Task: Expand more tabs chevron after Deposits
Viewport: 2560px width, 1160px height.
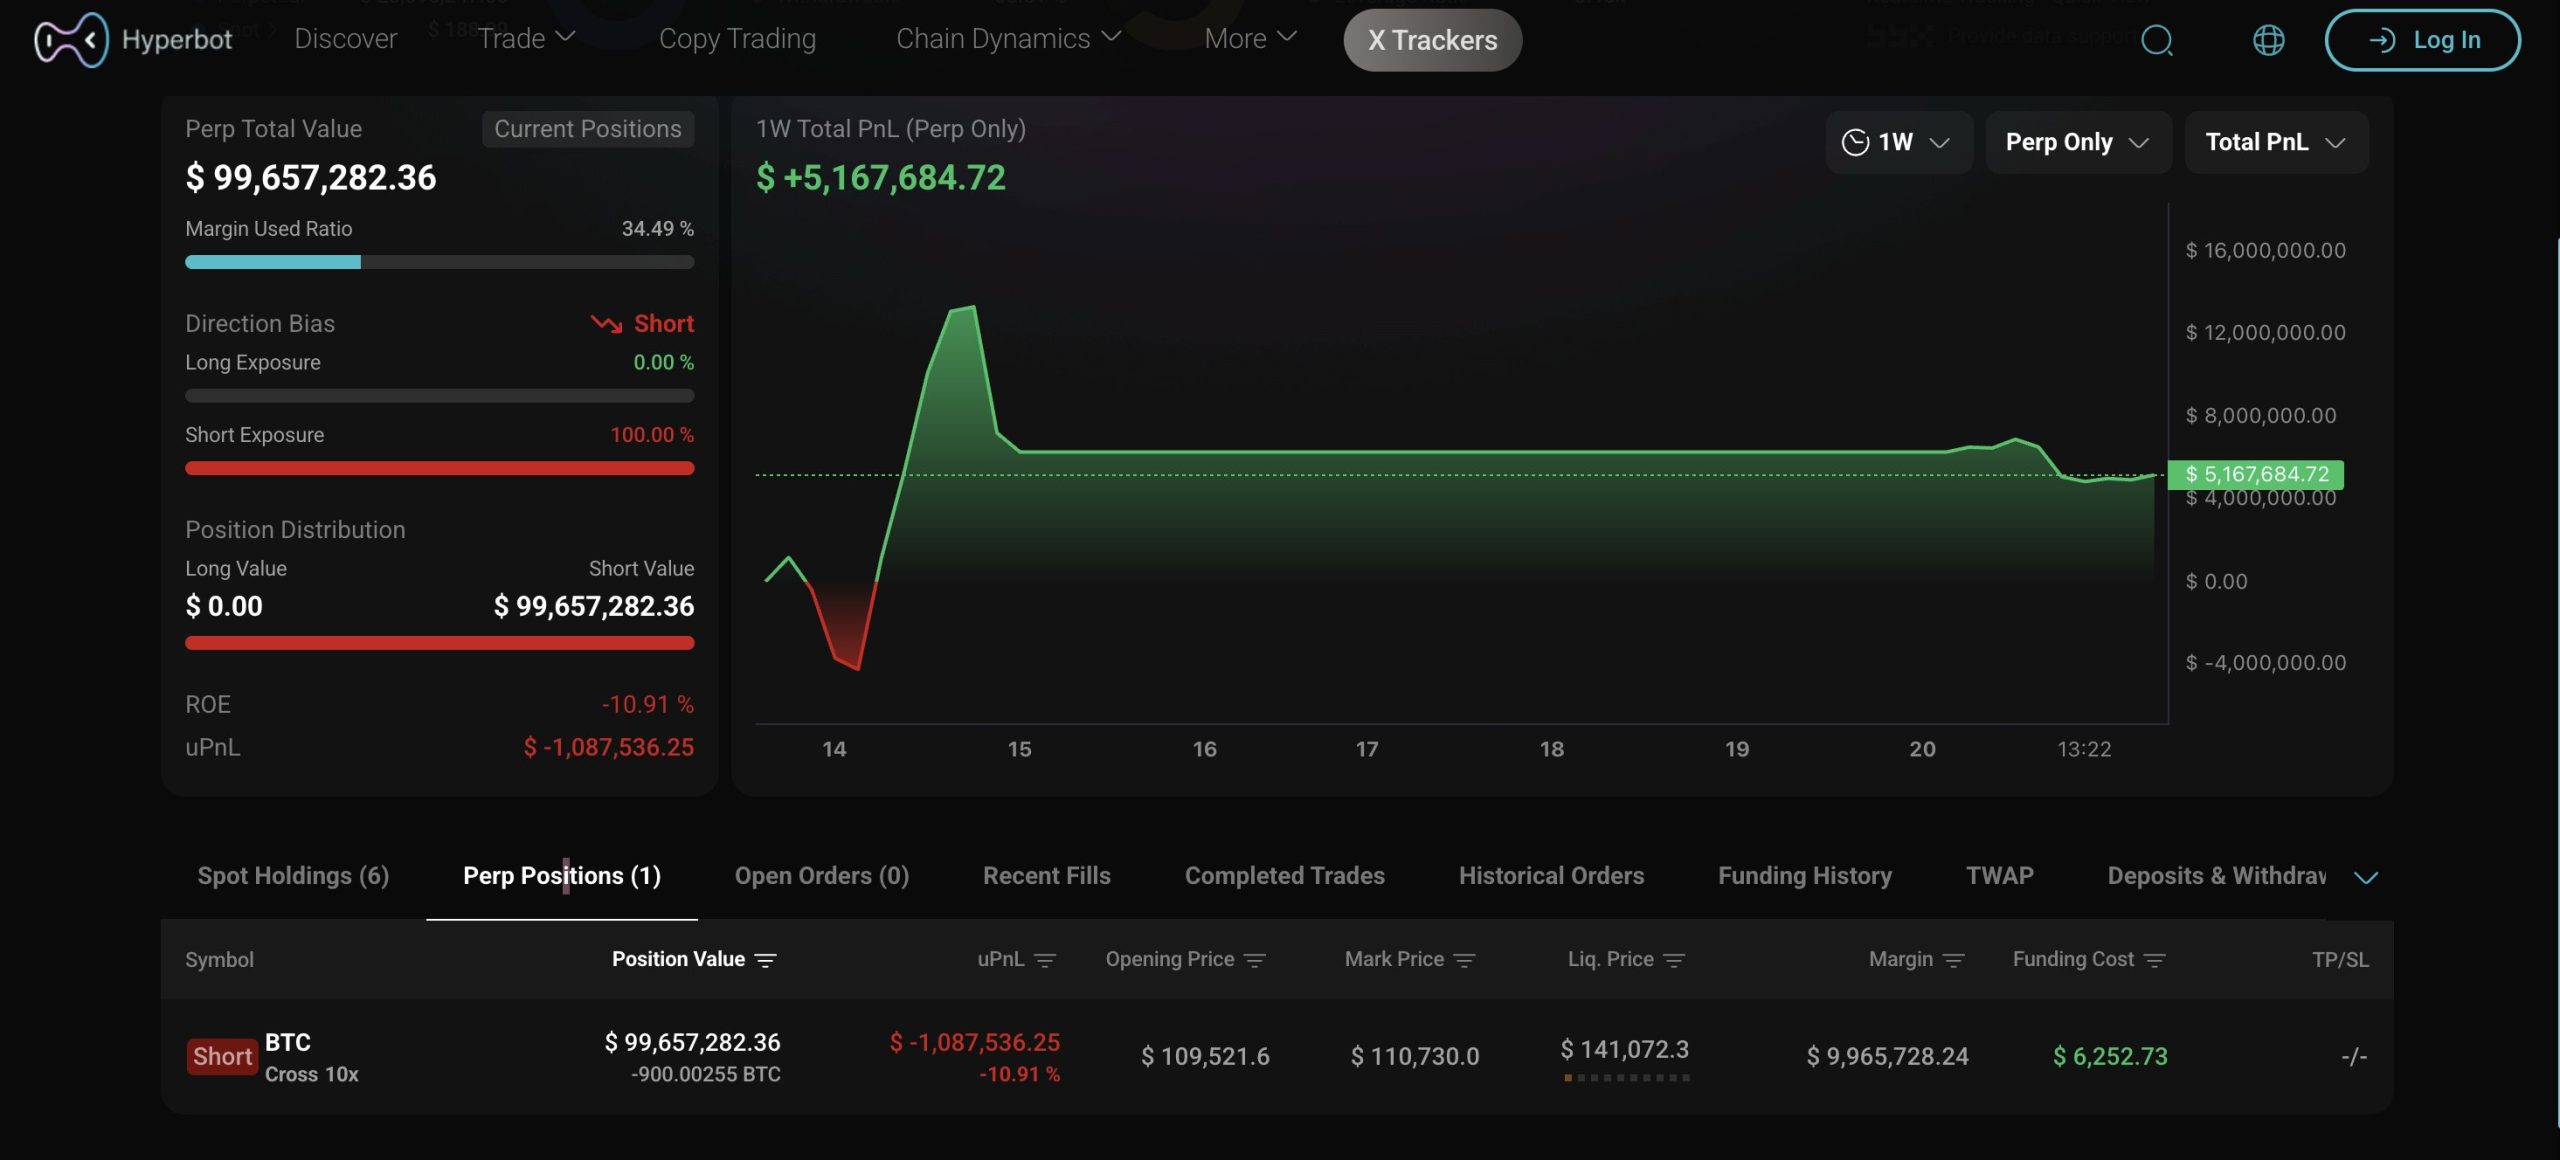Action: pos(2365,877)
